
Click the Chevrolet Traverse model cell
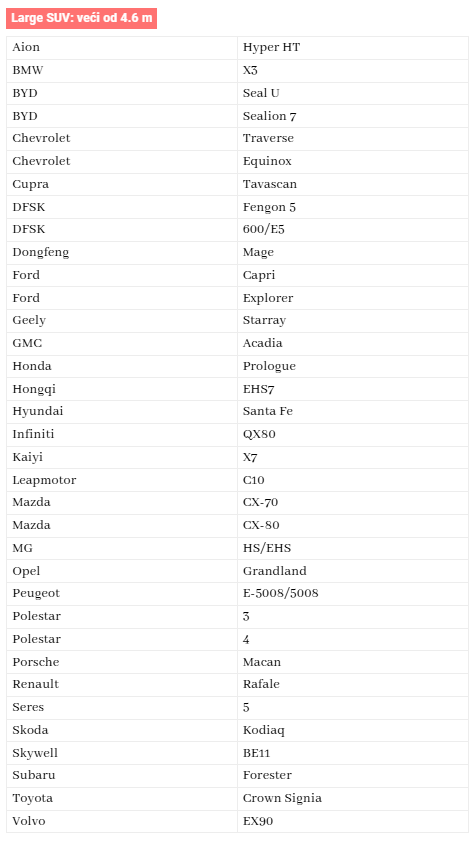click(x=353, y=138)
